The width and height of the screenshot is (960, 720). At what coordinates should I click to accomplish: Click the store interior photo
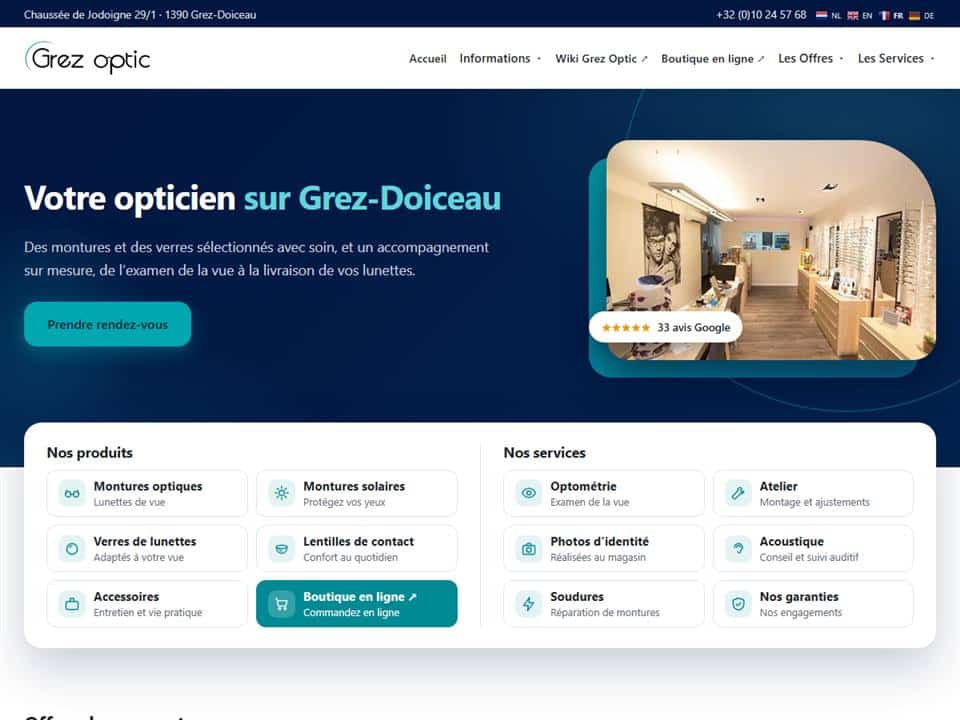(771, 250)
